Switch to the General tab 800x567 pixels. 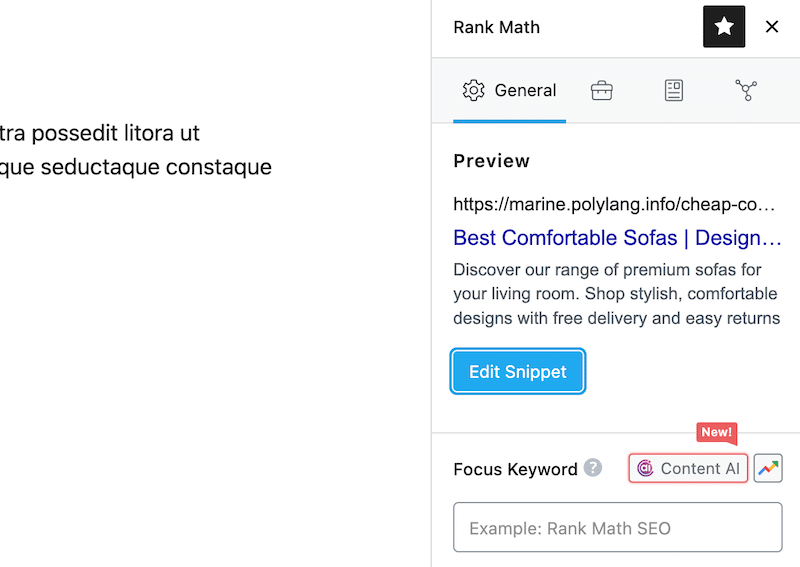[509, 90]
